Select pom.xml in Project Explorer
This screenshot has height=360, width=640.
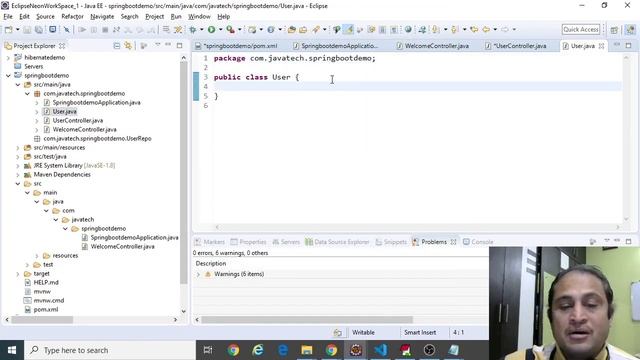pyautogui.click(x=46, y=309)
